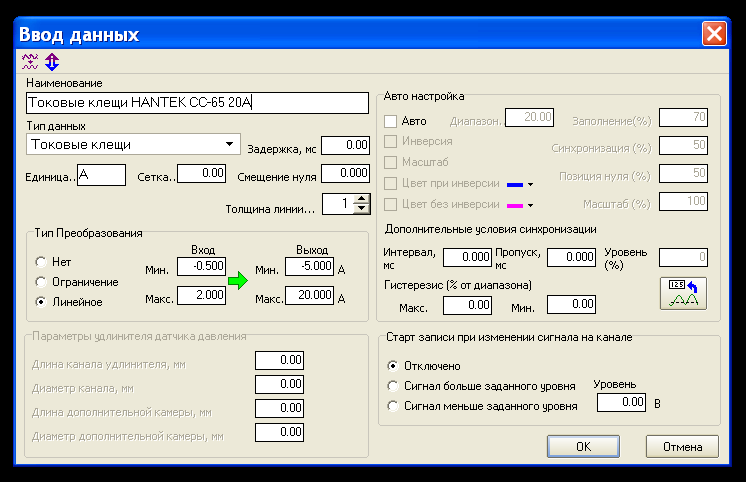Enable the Авто checkbox
Viewport: 746px width, 482px height.
coord(391,121)
